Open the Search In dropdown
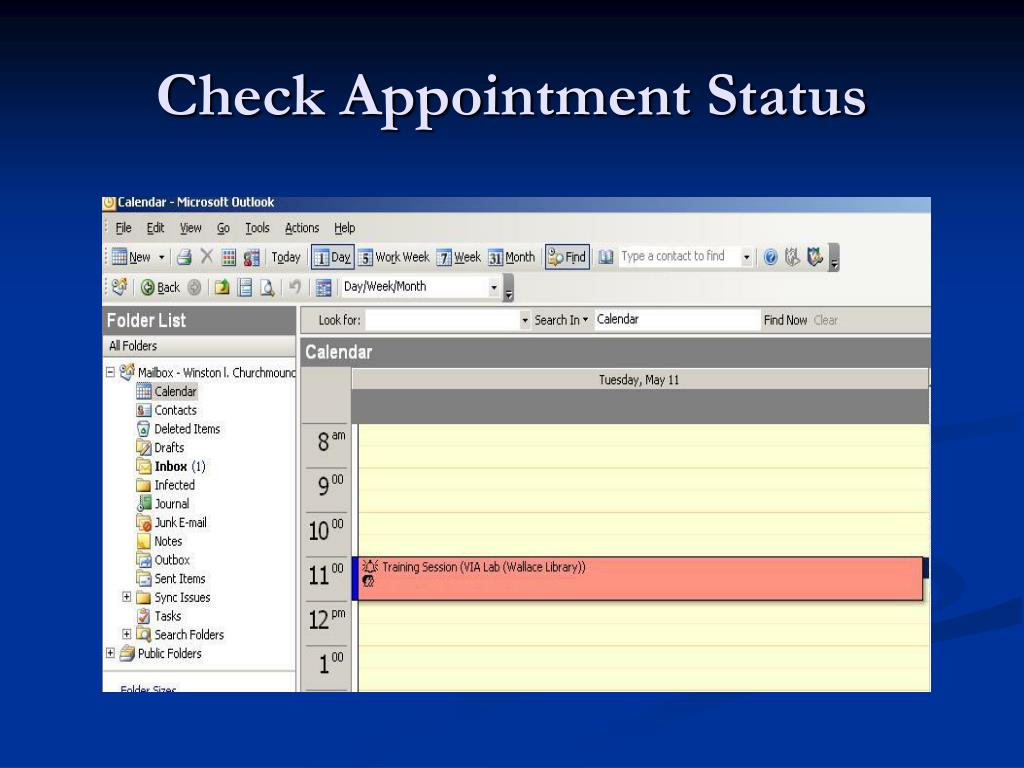The height and width of the screenshot is (768, 1024). 561,320
